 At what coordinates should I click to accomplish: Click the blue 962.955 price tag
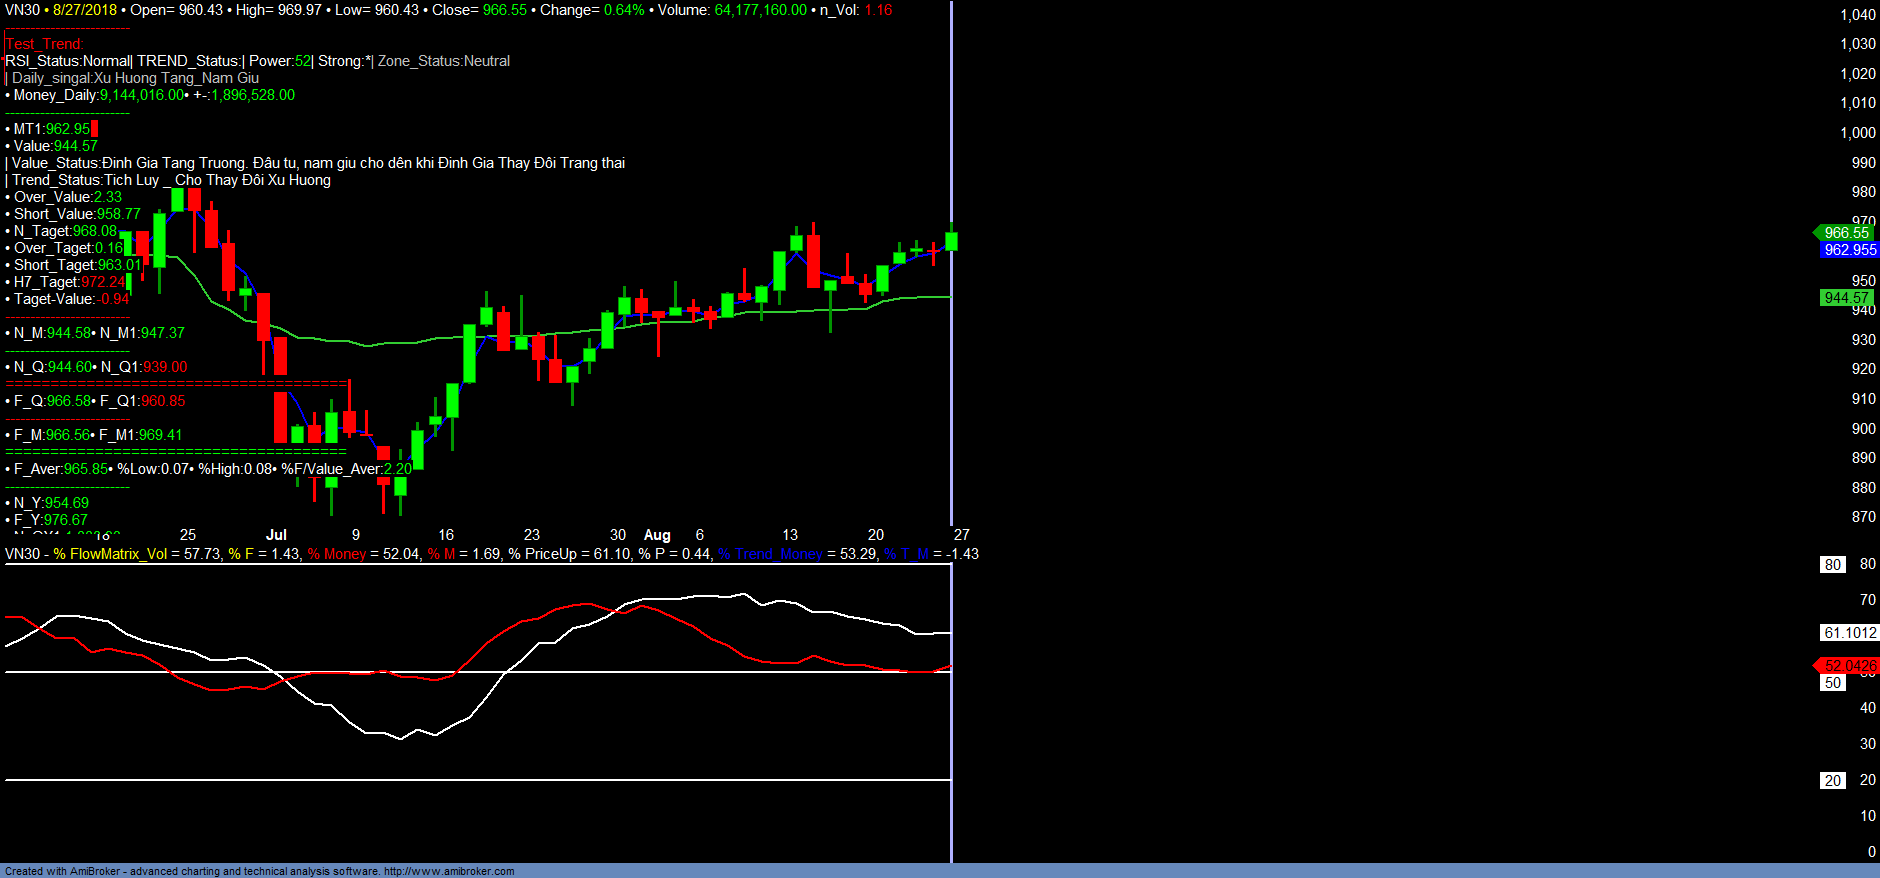[1849, 250]
